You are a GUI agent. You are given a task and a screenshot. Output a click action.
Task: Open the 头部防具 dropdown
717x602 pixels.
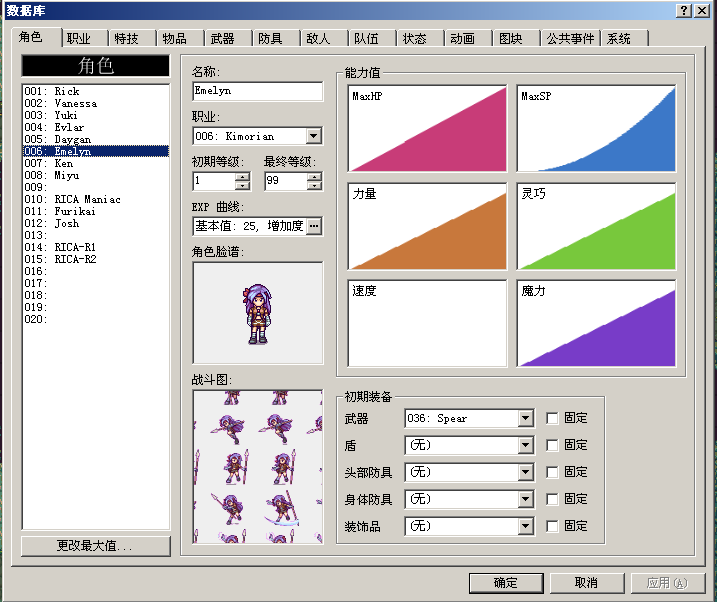point(525,472)
